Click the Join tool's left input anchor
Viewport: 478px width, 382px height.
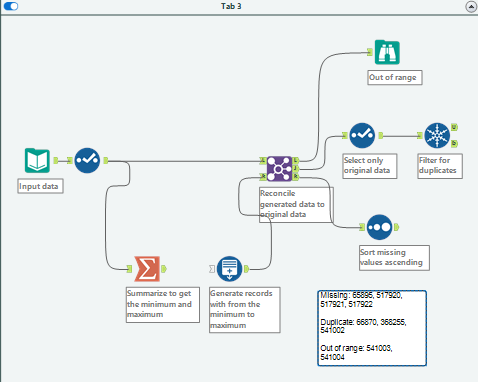263,161
